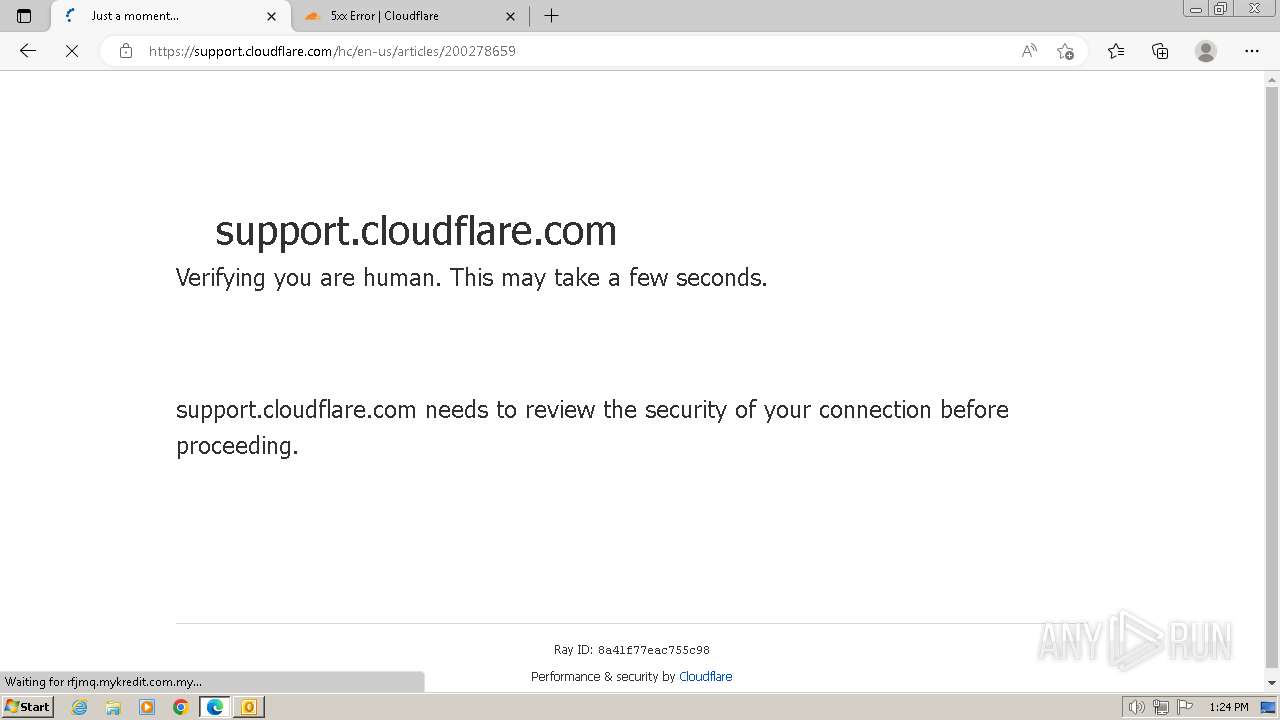This screenshot has height=720, width=1280.
Task: View site information via the lock icon
Action: point(126,51)
